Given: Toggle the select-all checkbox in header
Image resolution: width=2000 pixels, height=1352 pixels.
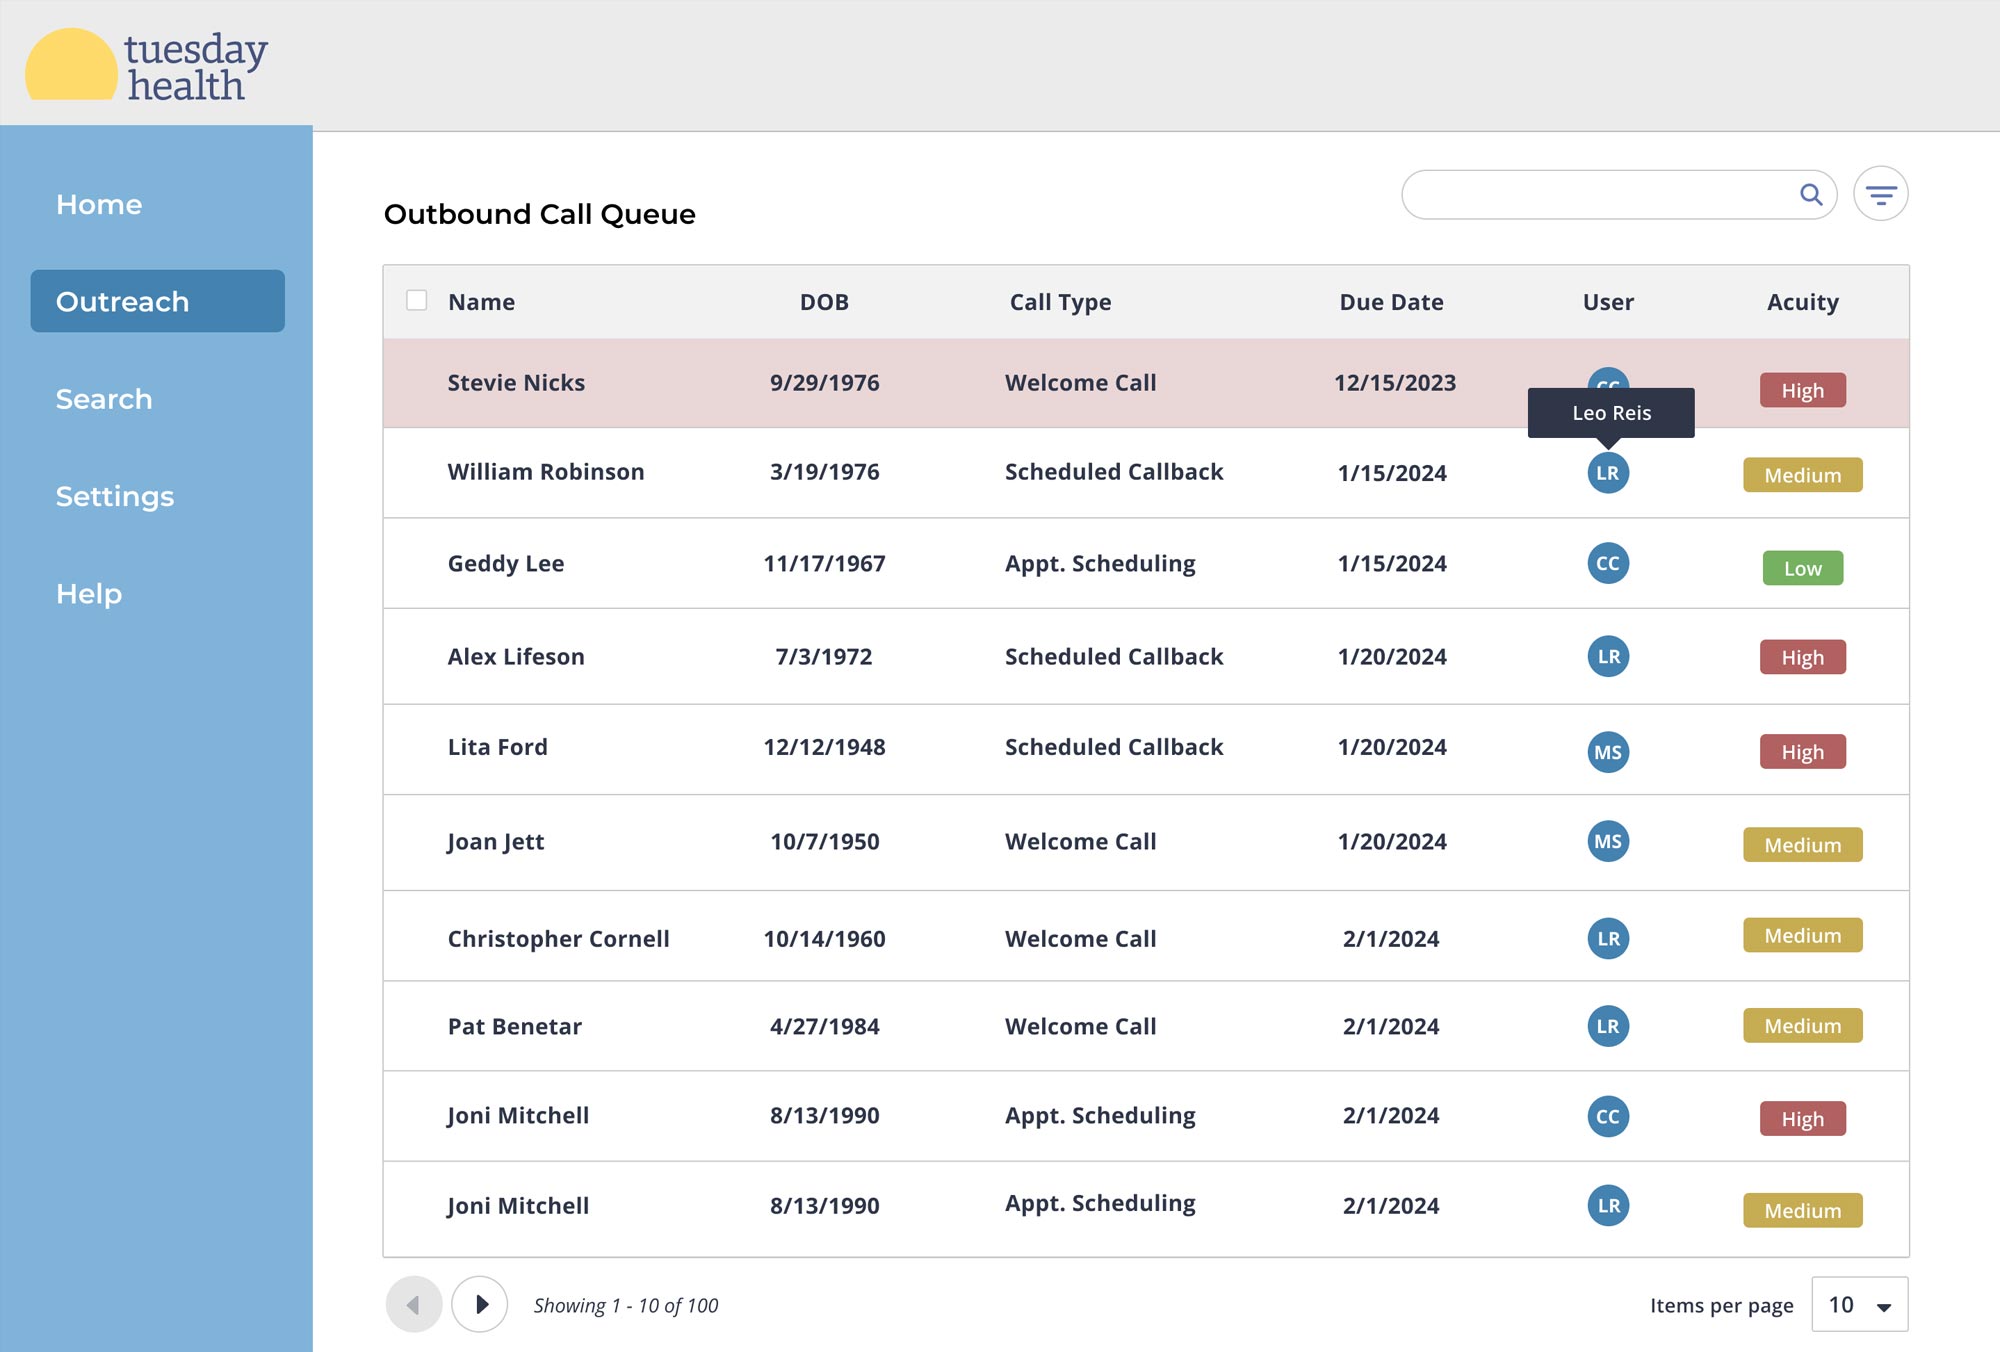Looking at the screenshot, I should [416, 299].
